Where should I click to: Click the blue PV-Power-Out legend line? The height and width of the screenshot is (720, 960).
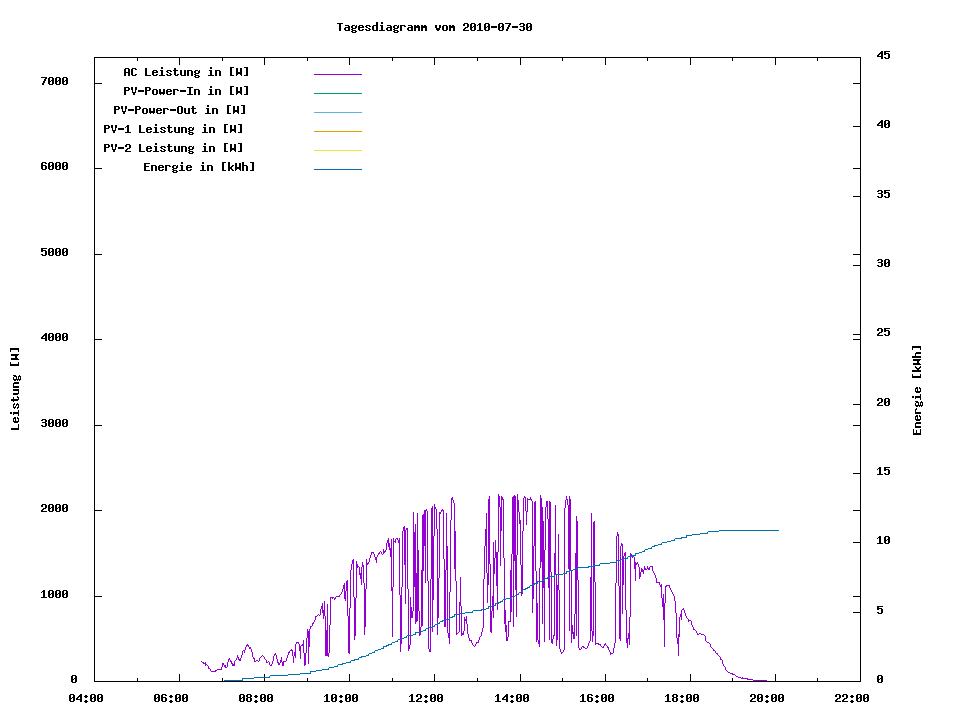337,112
